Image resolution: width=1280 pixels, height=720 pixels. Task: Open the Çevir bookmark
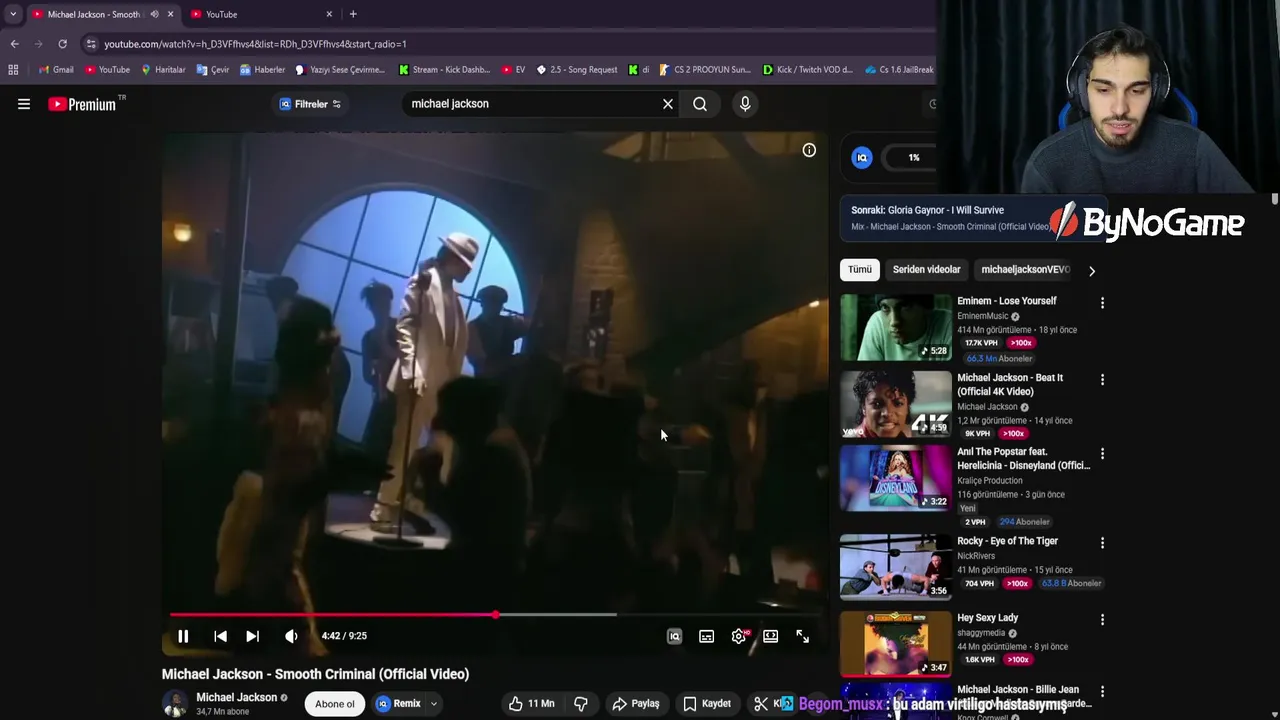pyautogui.click(x=213, y=70)
